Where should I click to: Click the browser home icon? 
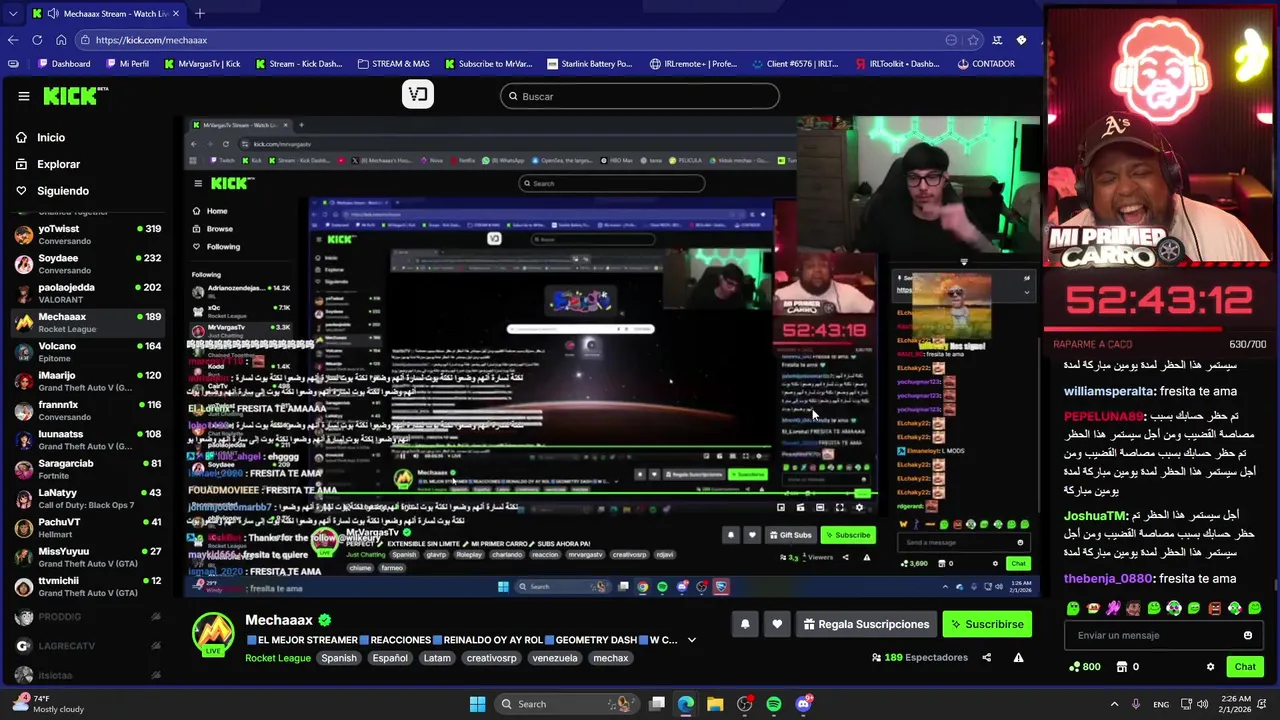click(61, 40)
